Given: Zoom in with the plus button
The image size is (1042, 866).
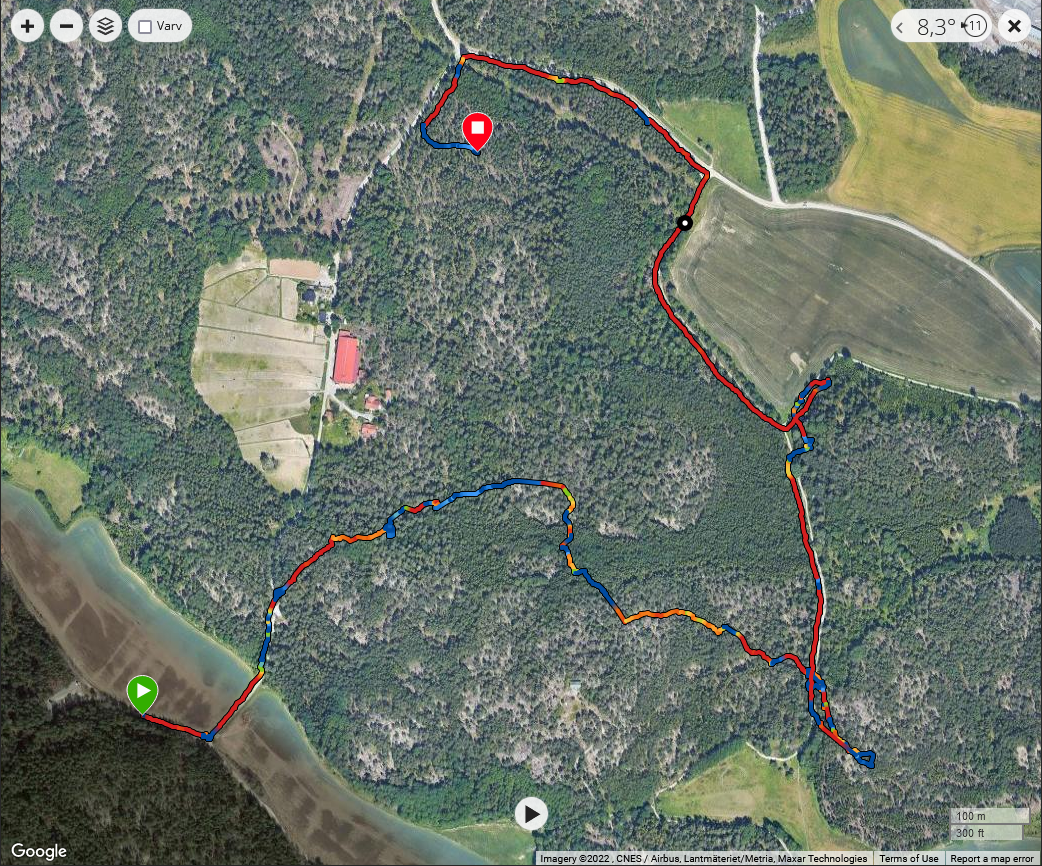Looking at the screenshot, I should tap(27, 27).
